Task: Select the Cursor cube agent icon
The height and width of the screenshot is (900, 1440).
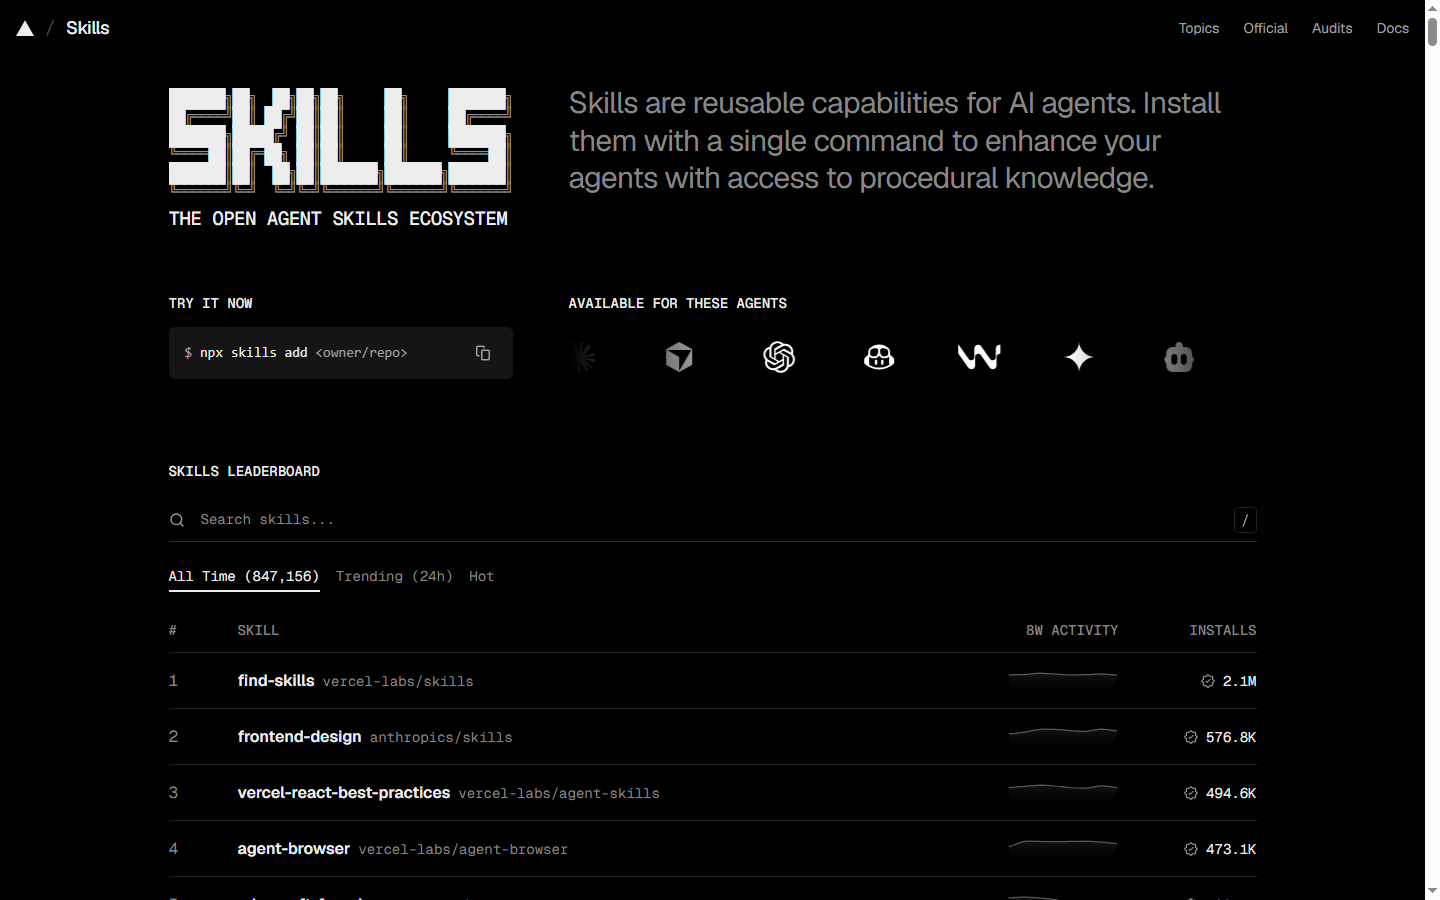Action: (x=679, y=357)
